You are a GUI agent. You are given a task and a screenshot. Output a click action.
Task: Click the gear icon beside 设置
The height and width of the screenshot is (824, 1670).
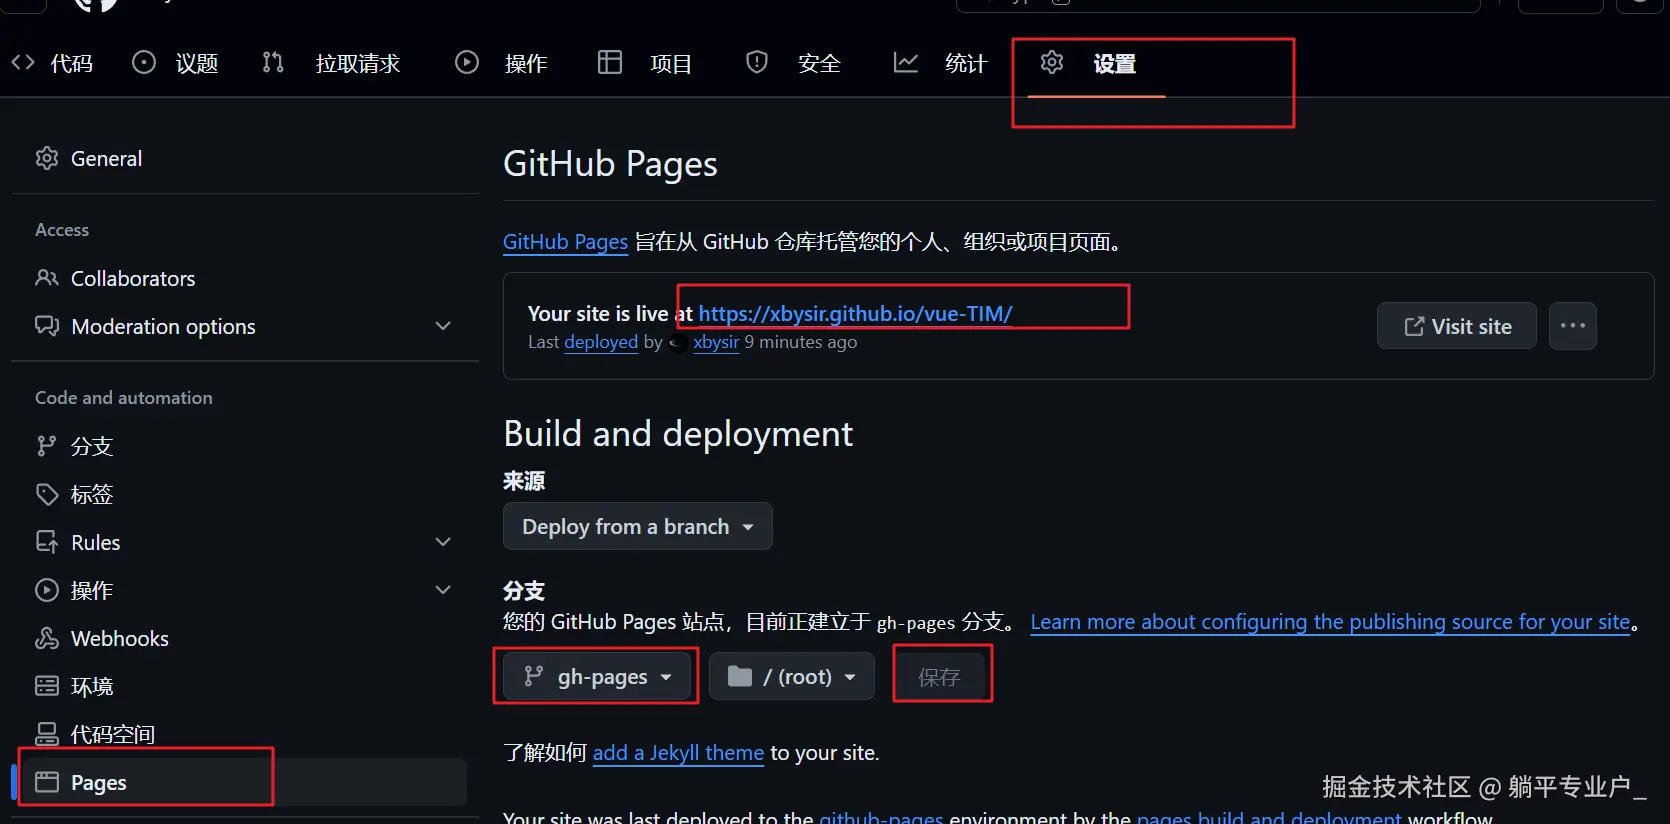[x=1052, y=62]
